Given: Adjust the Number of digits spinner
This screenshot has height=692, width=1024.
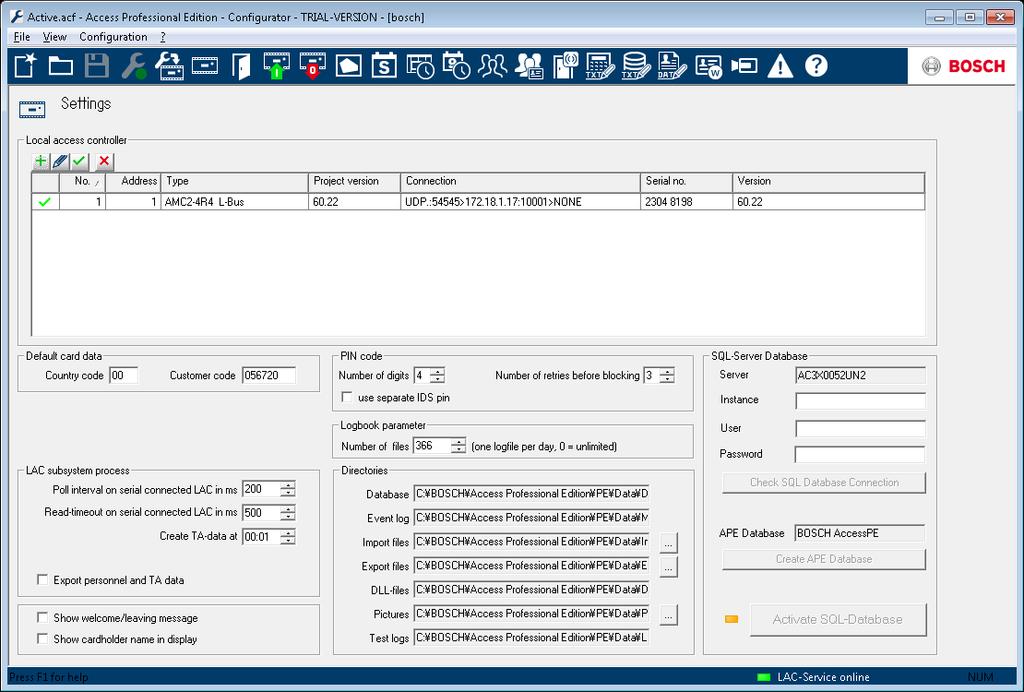Looking at the screenshot, I should tap(438, 375).
